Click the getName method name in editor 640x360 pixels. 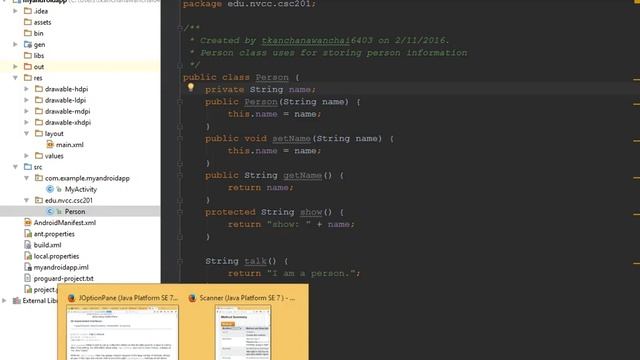(x=302, y=175)
